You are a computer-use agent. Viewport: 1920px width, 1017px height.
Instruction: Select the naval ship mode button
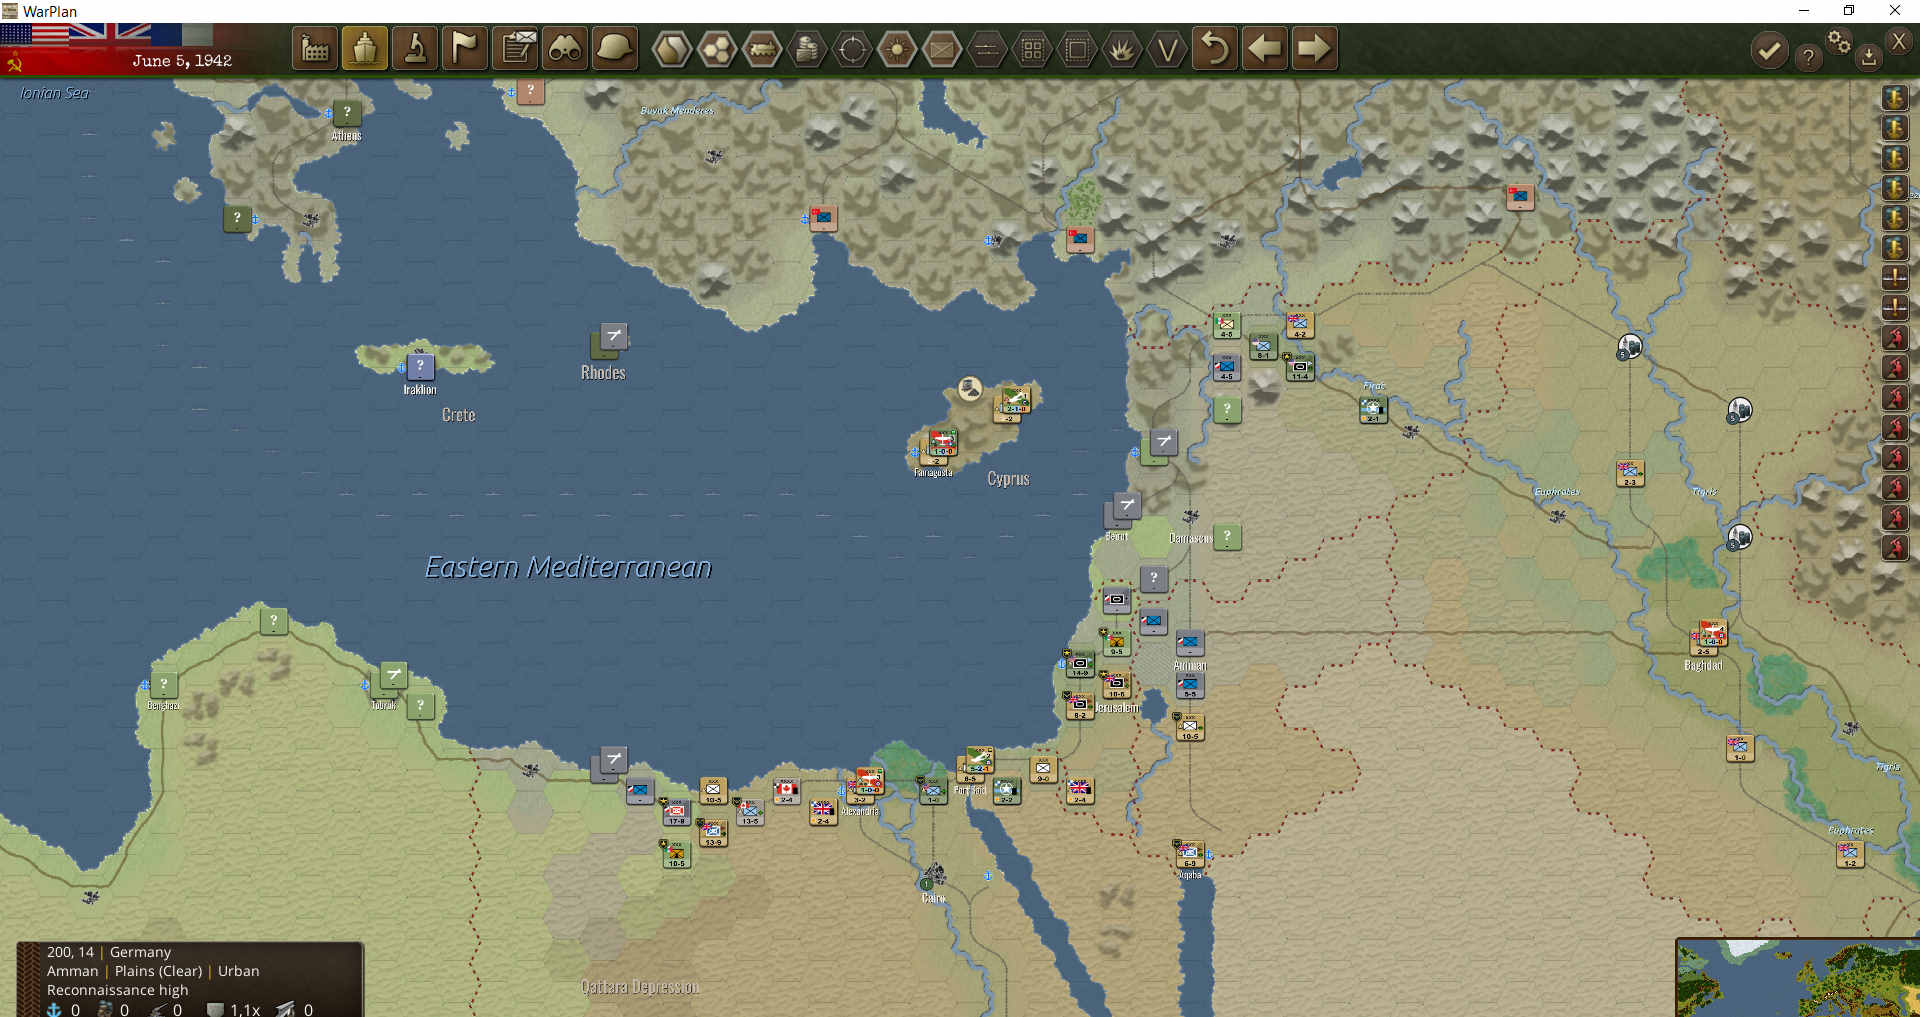point(365,48)
